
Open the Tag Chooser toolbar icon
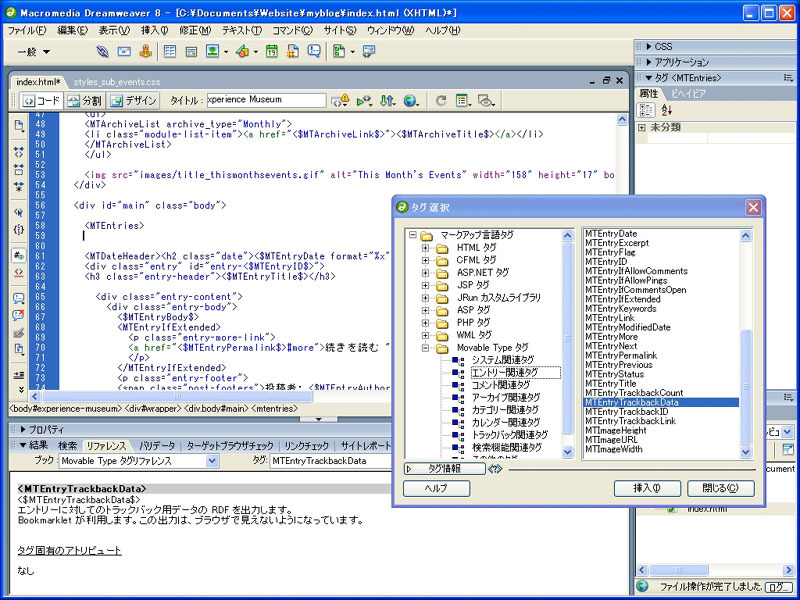[x=368, y=52]
